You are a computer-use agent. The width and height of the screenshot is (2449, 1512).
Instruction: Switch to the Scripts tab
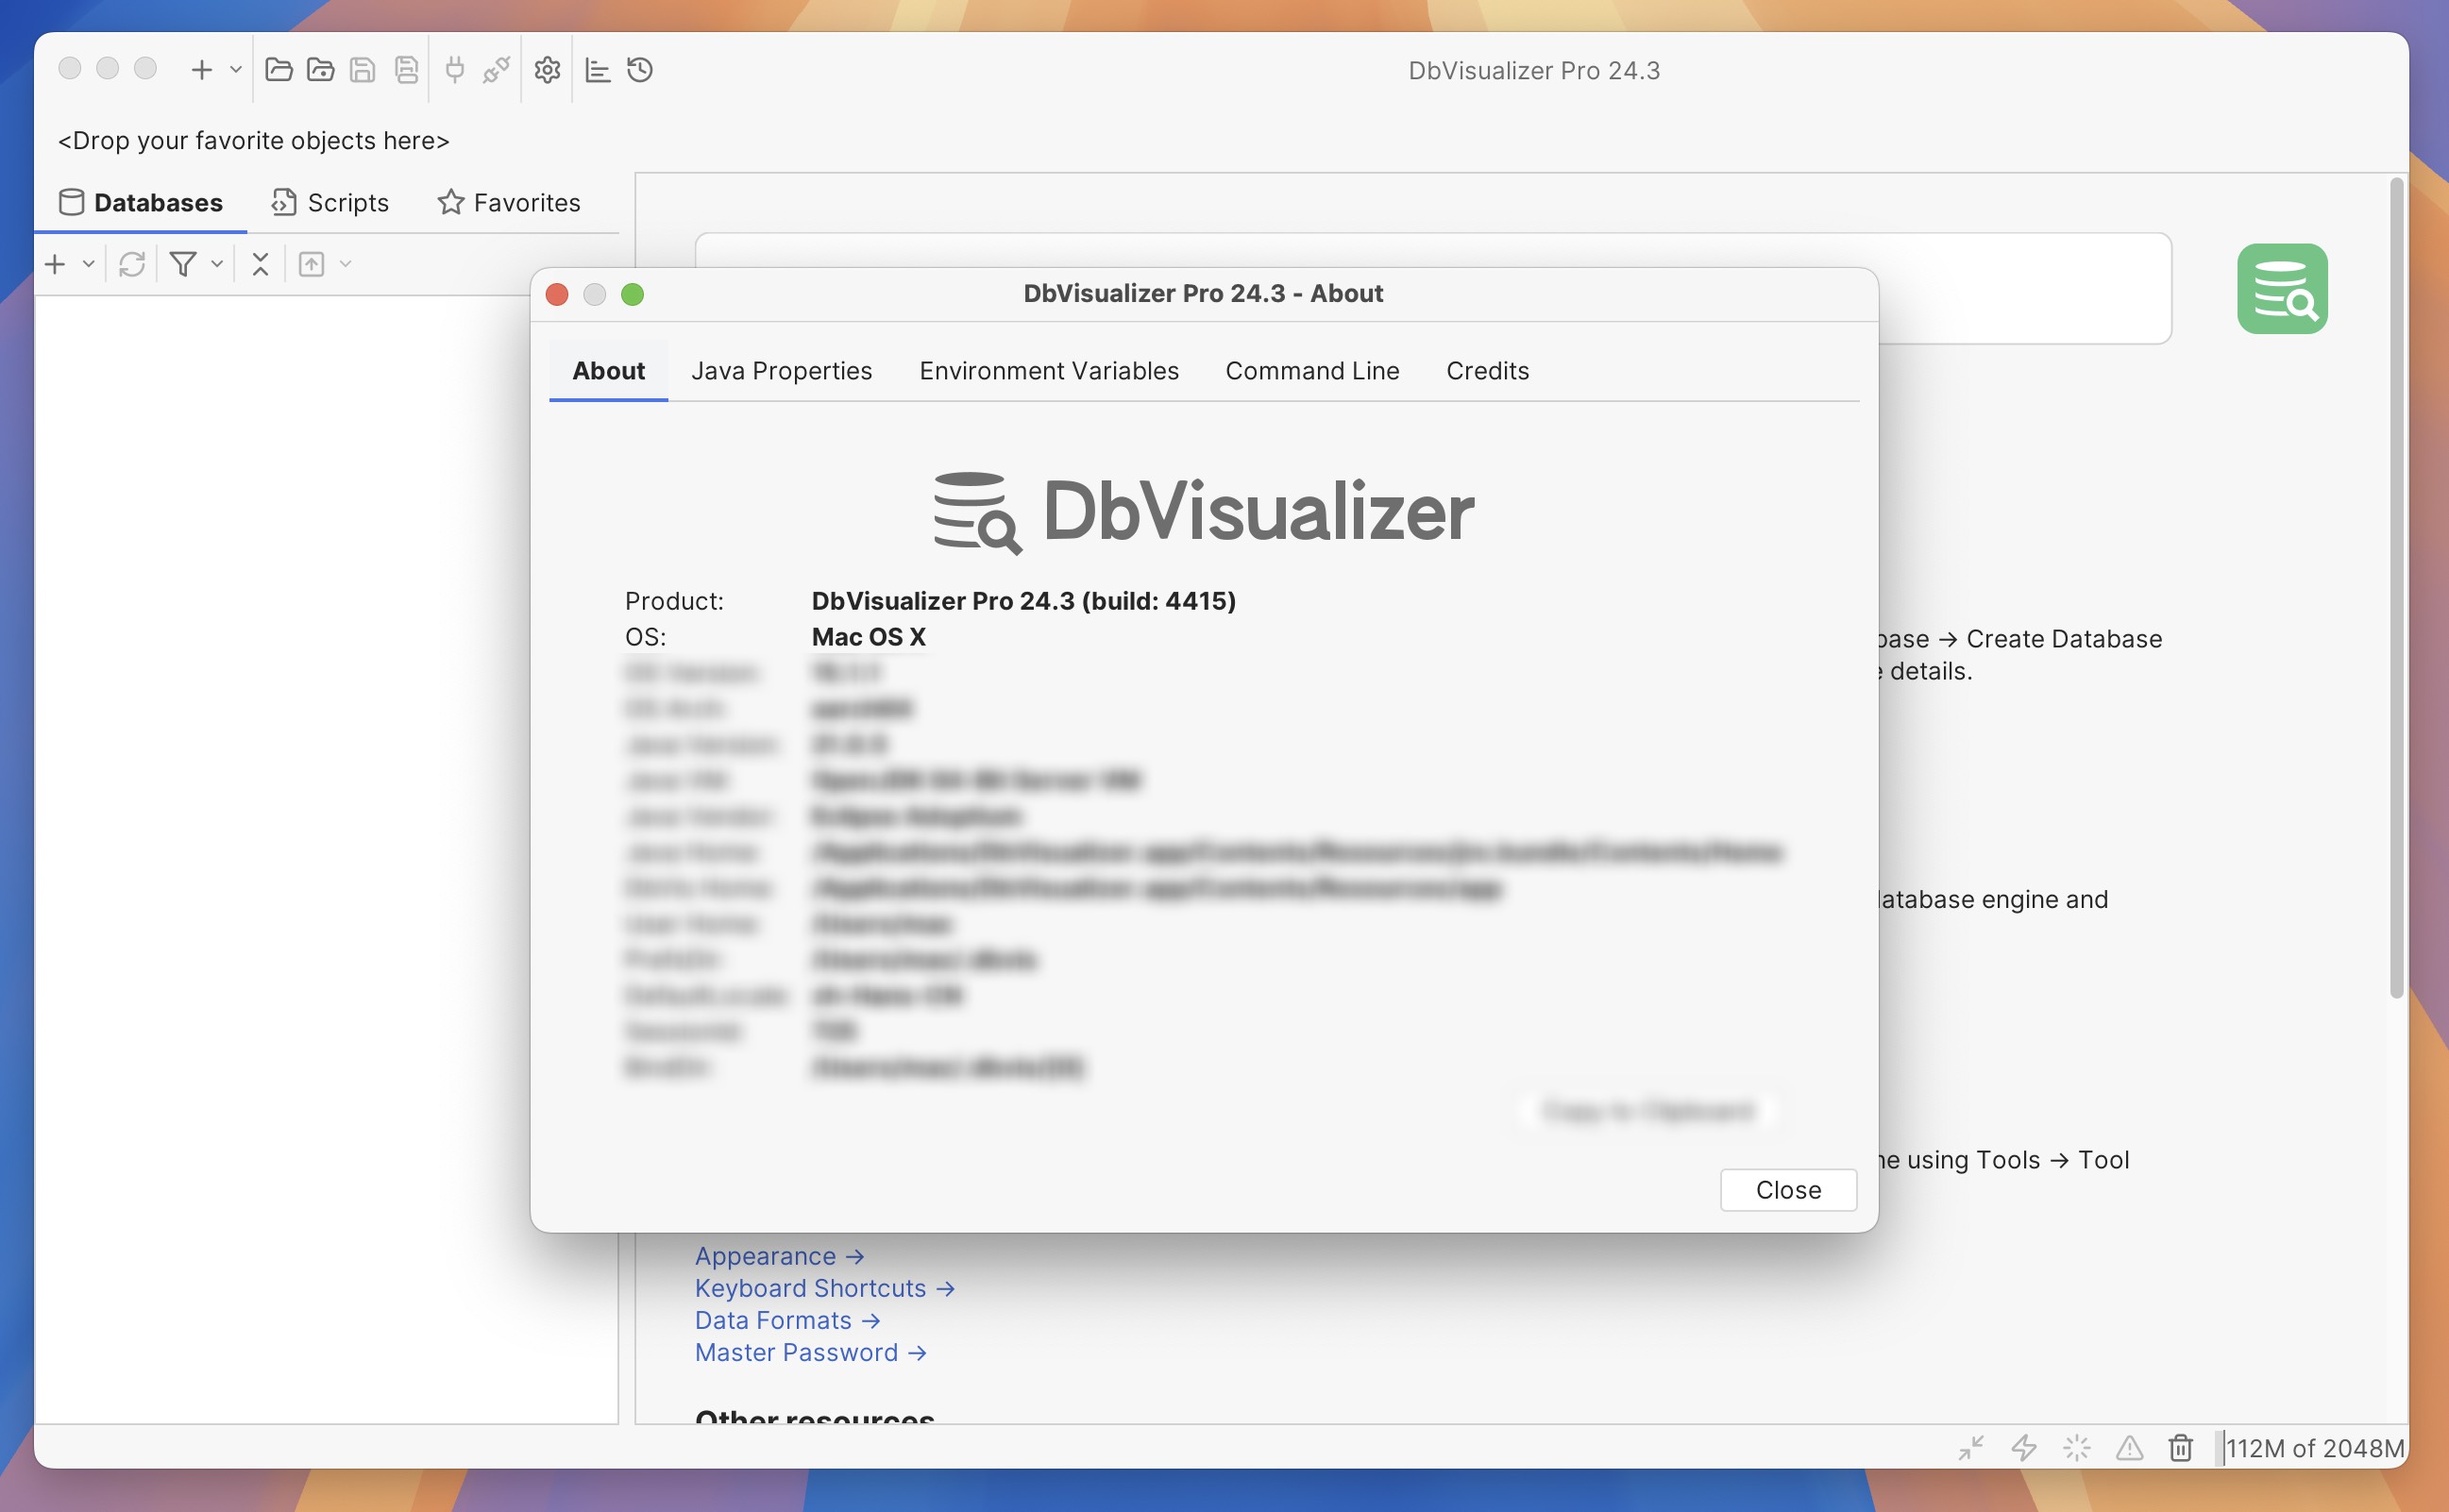[330, 203]
